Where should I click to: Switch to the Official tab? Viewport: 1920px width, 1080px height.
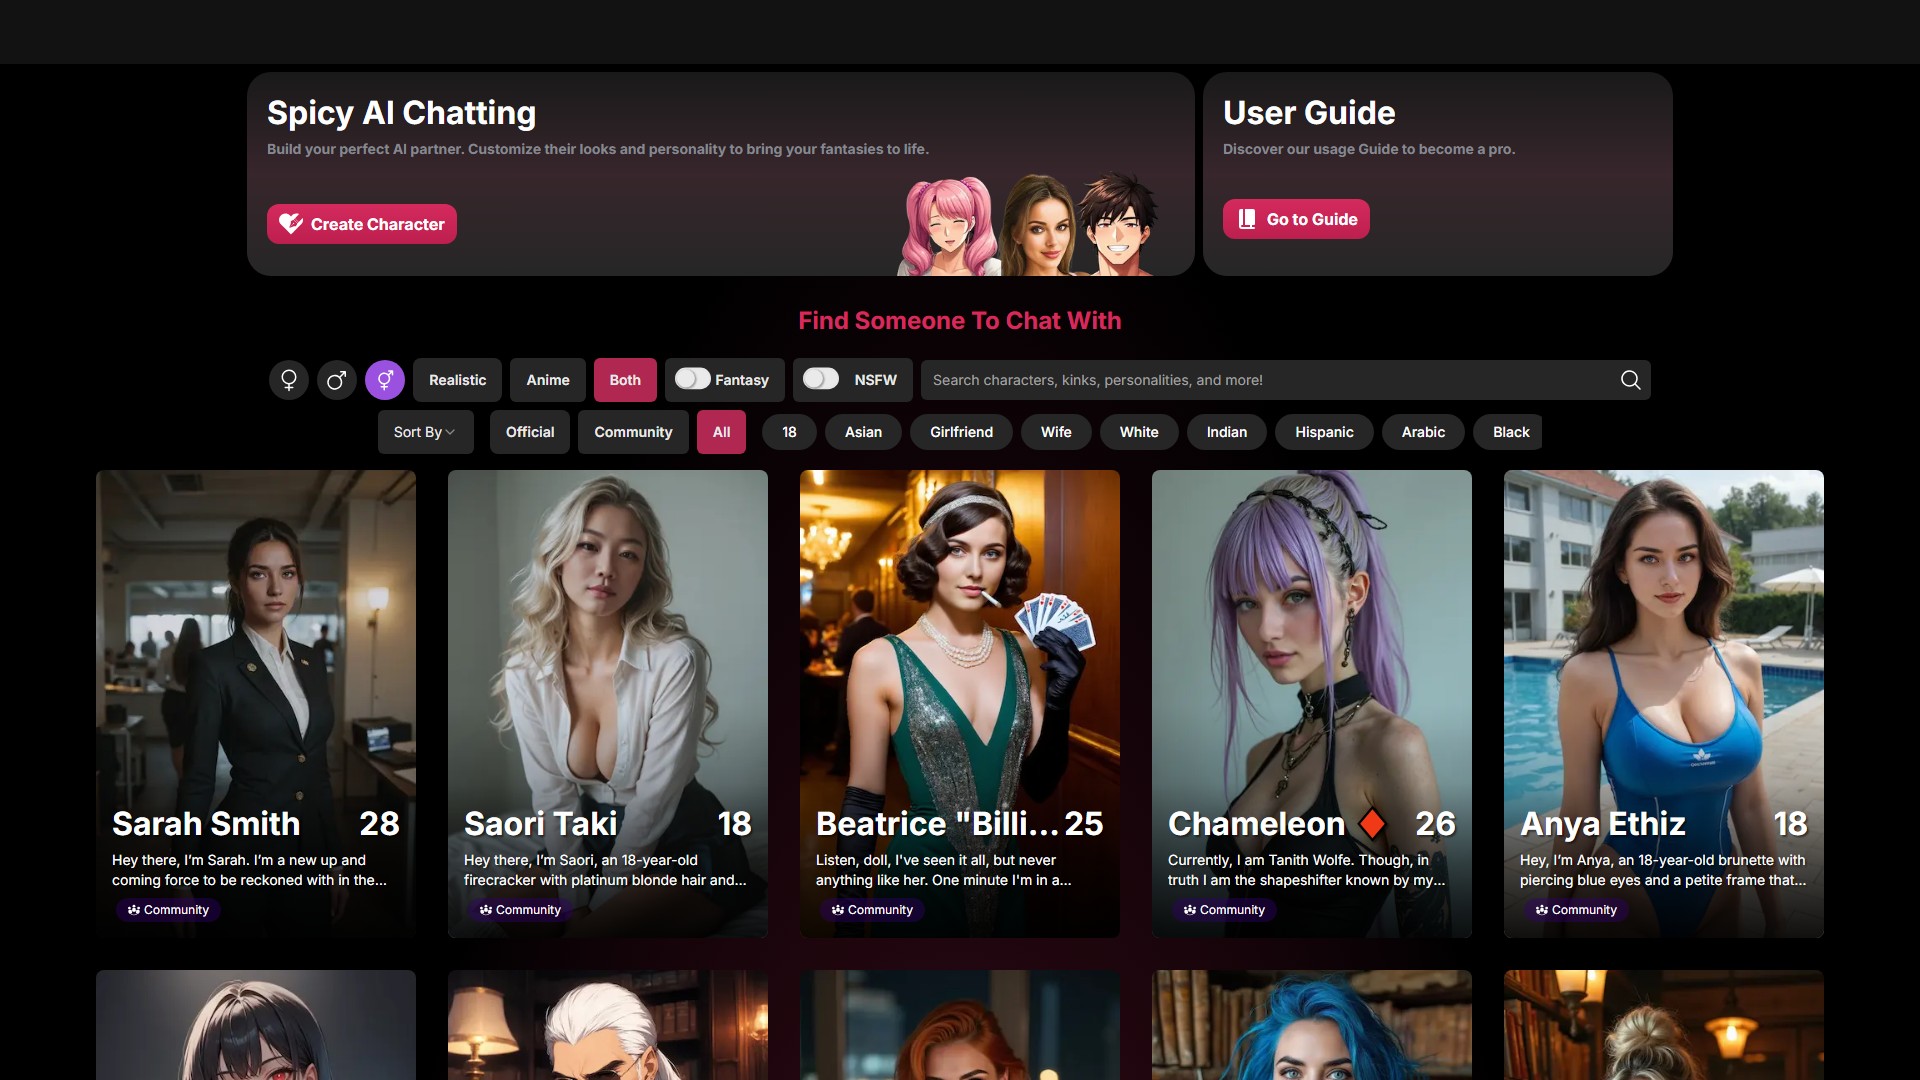click(x=529, y=432)
